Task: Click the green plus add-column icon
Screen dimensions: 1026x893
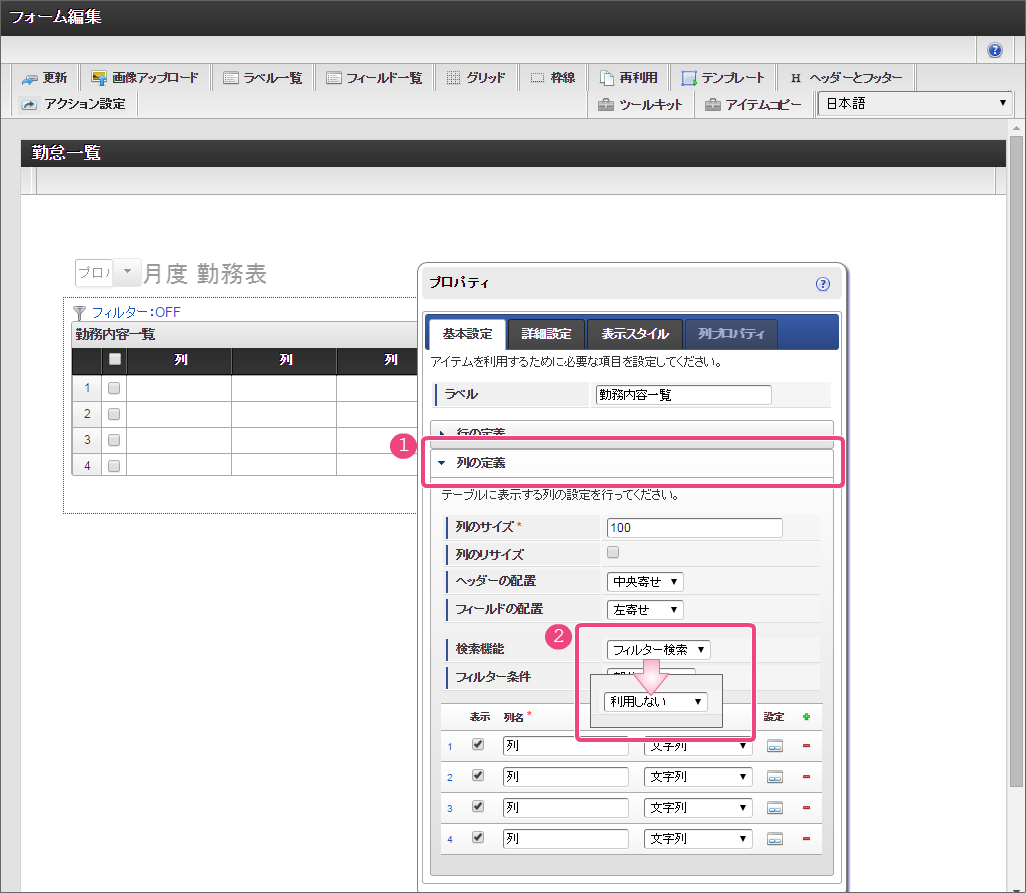Action: click(806, 716)
